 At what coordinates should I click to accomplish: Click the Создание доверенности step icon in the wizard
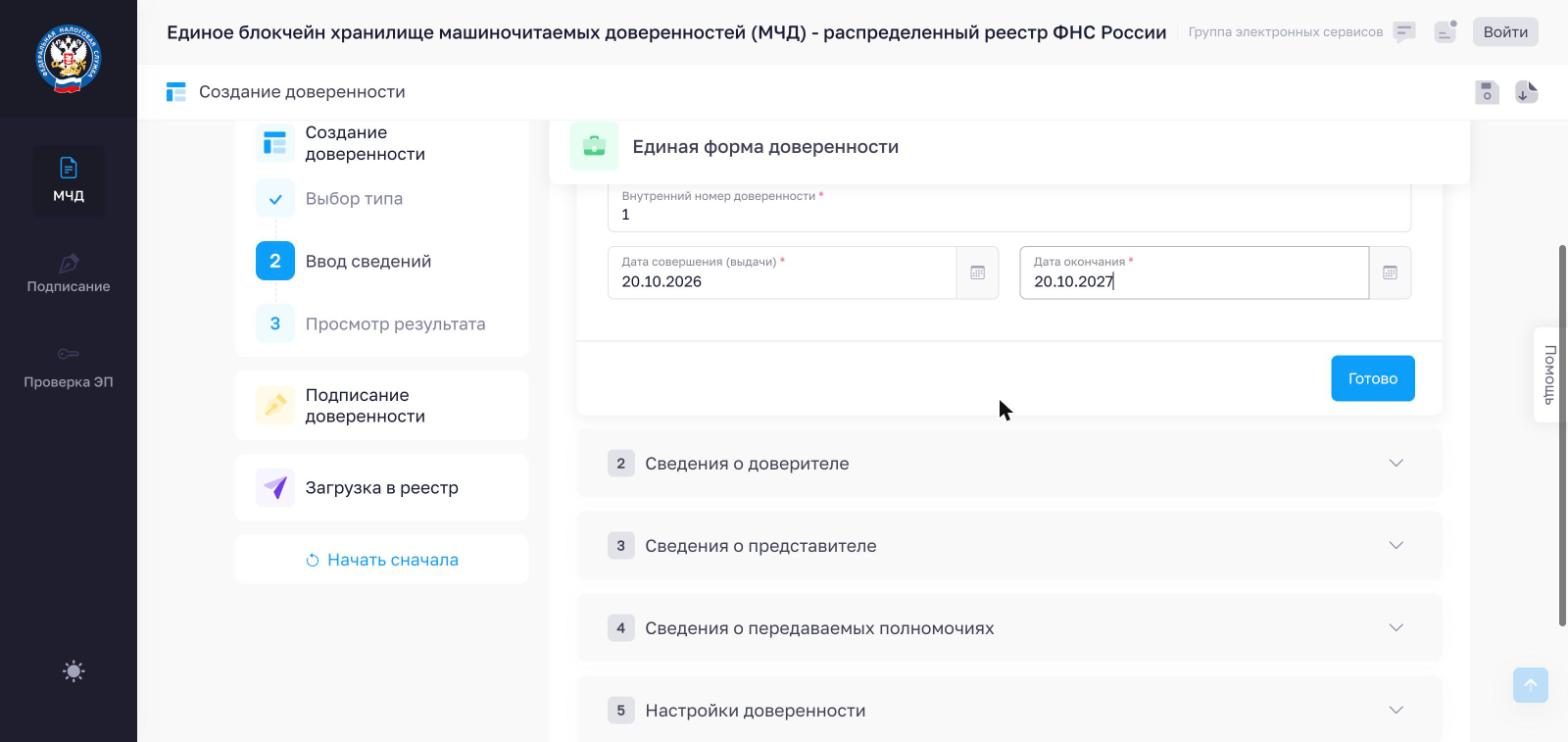pyautogui.click(x=275, y=143)
